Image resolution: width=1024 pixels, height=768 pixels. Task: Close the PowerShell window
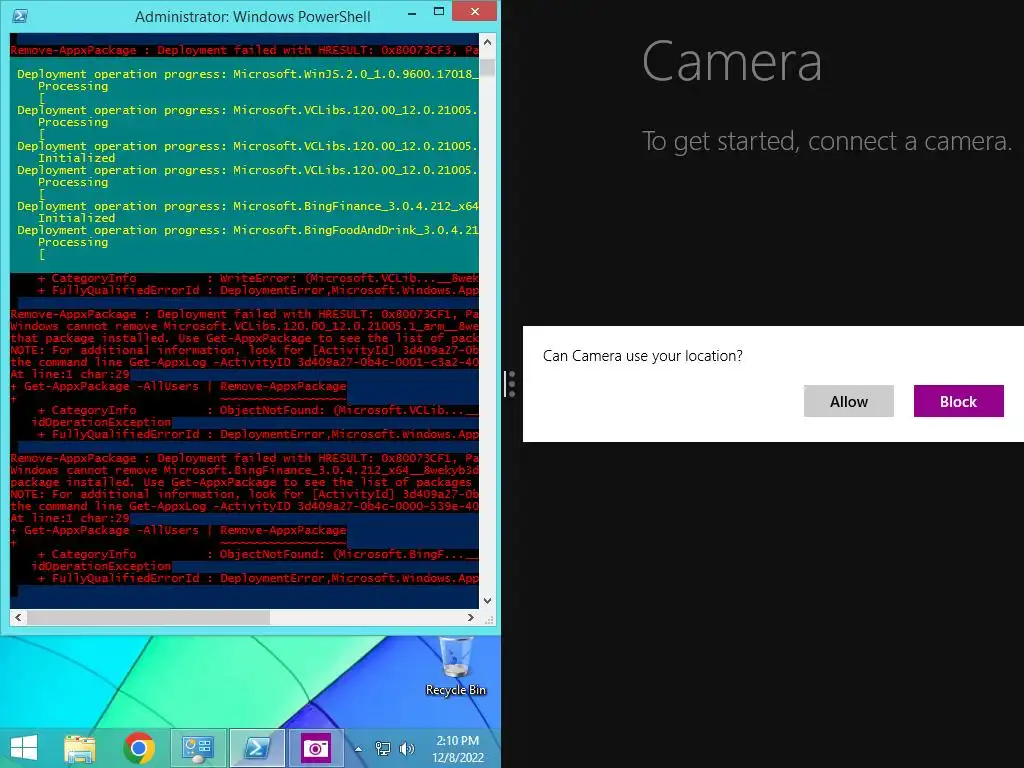[475, 11]
